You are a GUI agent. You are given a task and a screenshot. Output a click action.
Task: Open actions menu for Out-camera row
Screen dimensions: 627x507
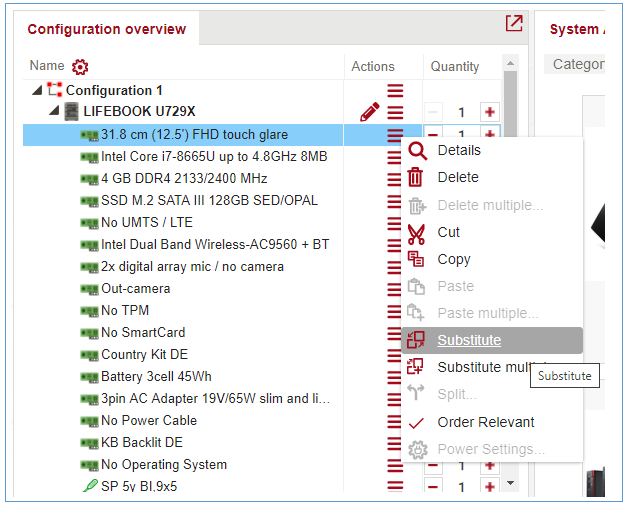(x=394, y=289)
